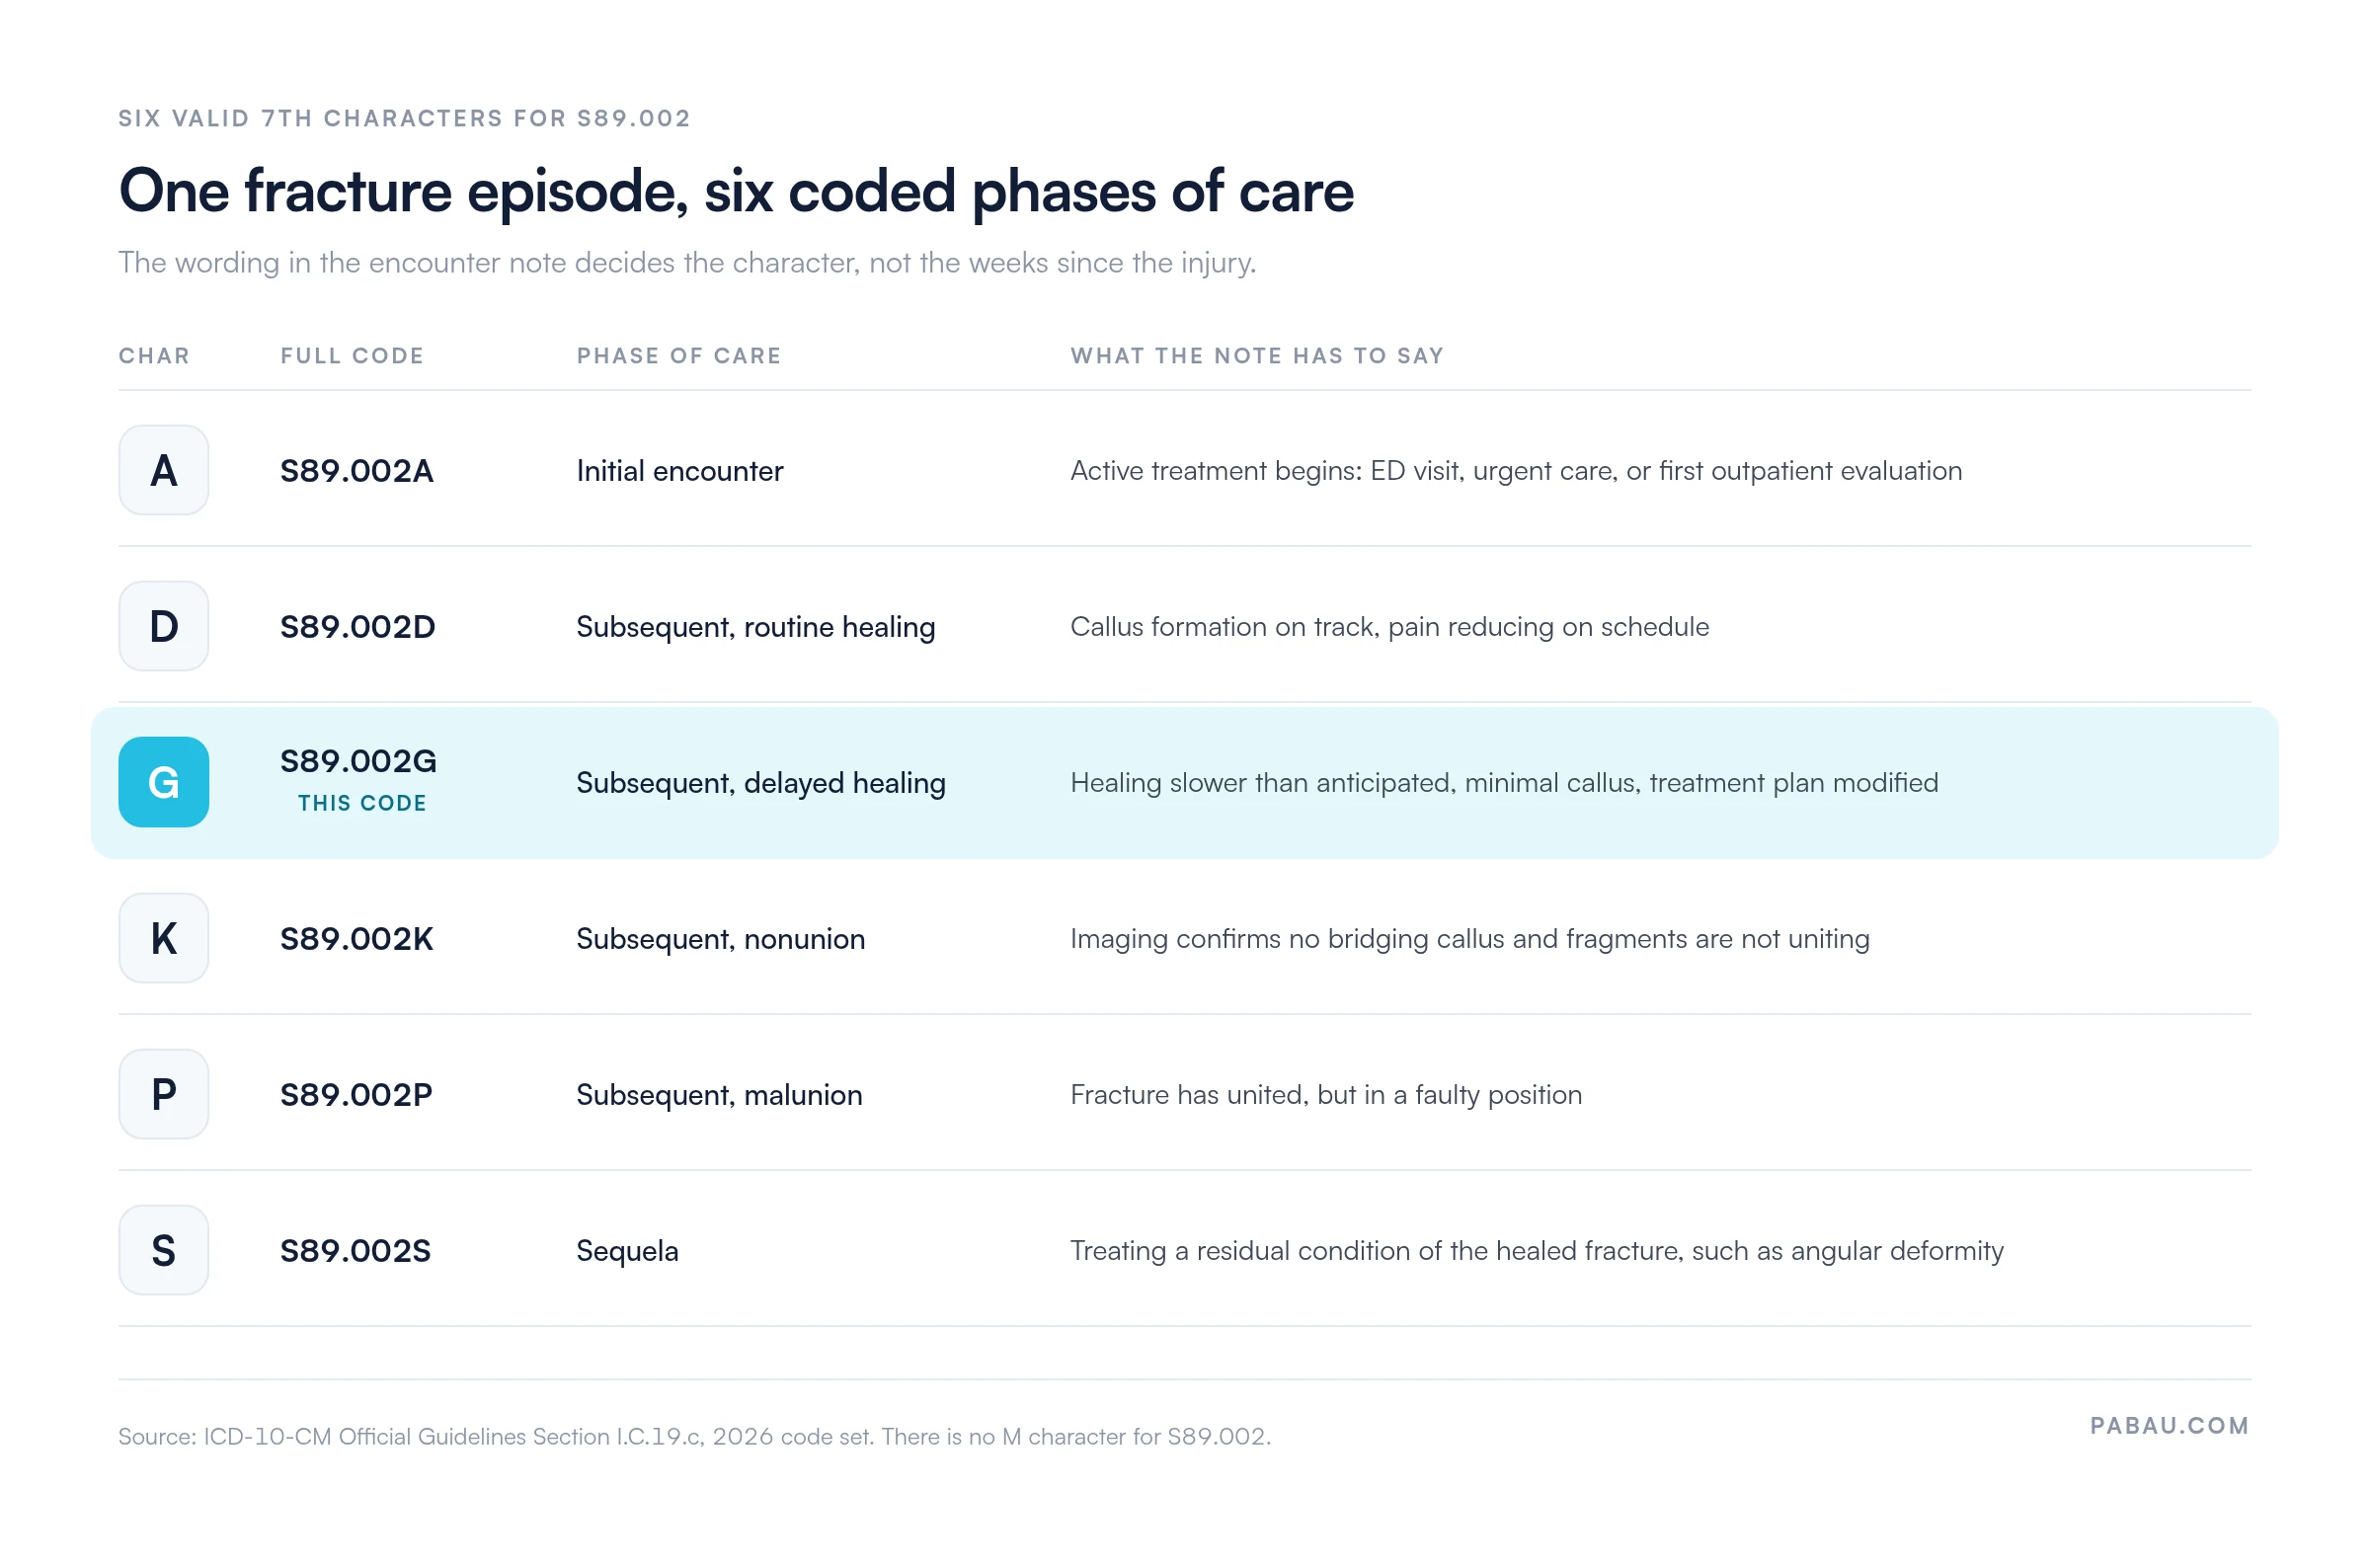Select code S89.002S
2370x1568 pixels.
(356, 1251)
